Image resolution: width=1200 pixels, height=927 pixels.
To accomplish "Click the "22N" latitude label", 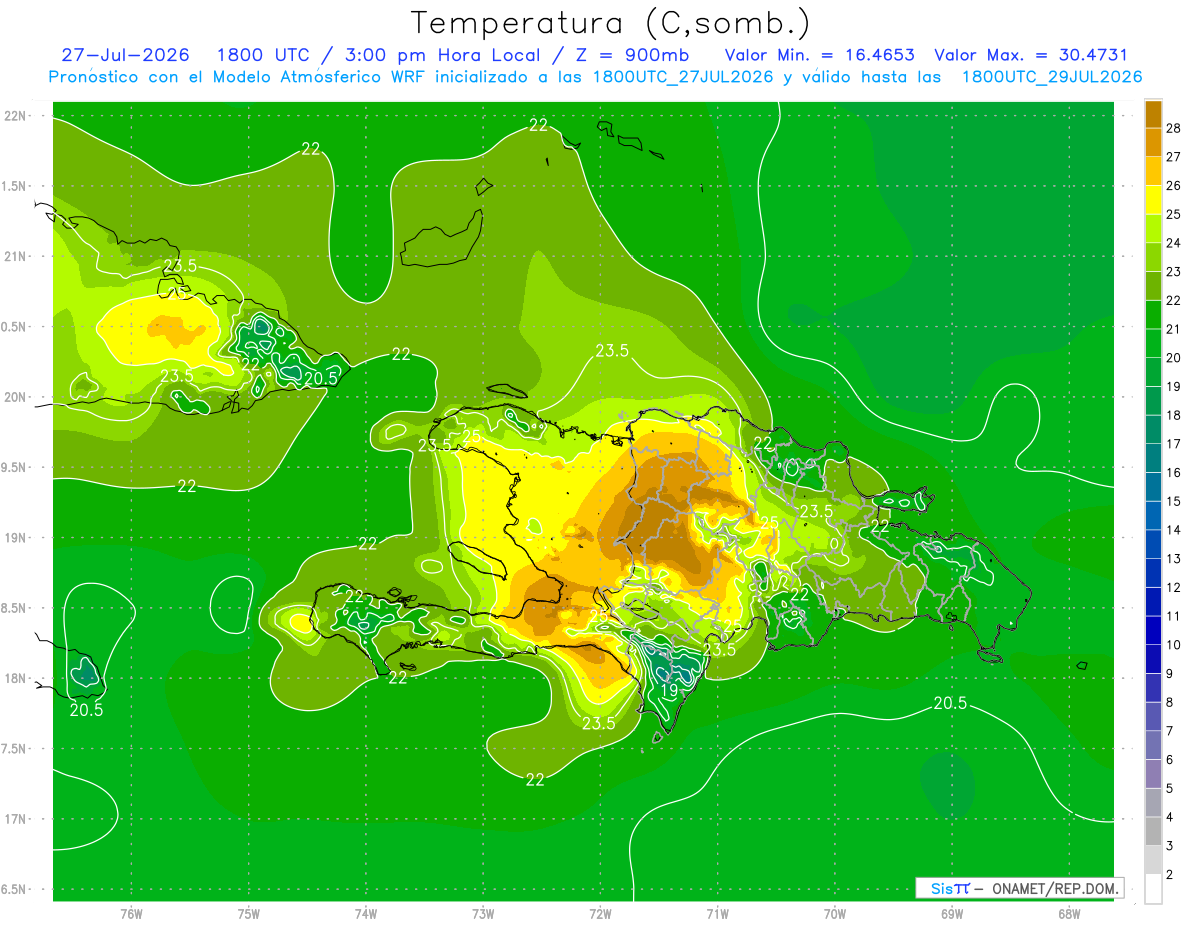I will (16, 115).
